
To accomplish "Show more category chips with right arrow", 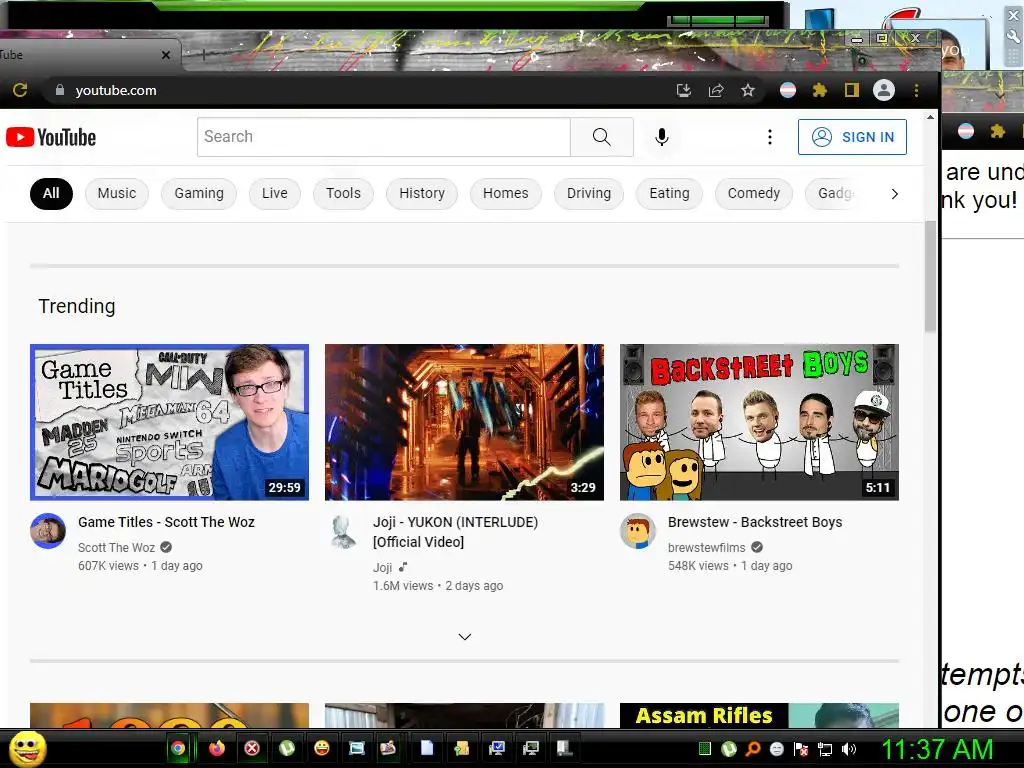I will (x=895, y=194).
